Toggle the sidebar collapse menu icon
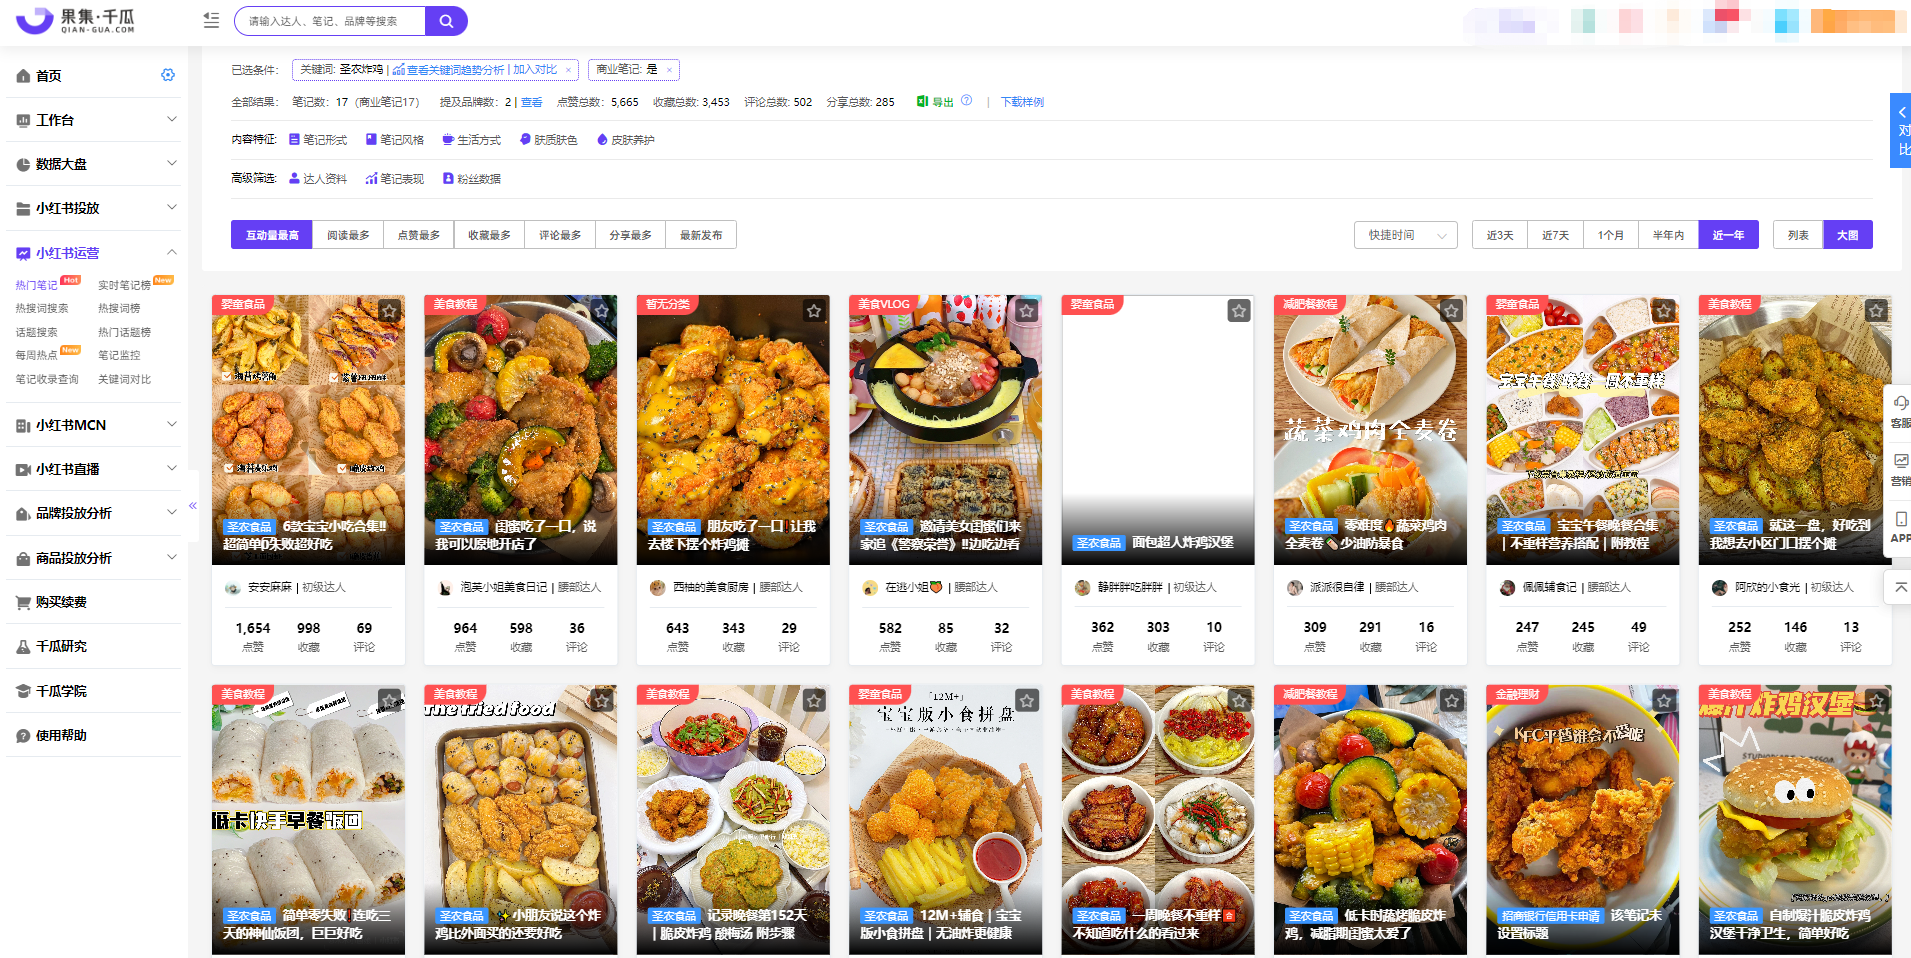This screenshot has height=958, width=1911. click(211, 20)
